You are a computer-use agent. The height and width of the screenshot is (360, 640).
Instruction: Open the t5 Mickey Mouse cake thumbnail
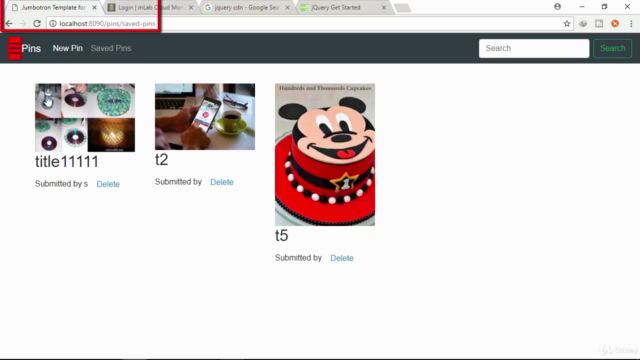point(325,155)
